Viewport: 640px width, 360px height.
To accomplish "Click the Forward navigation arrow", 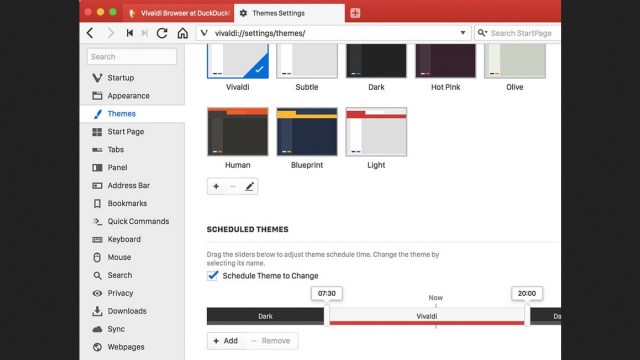I will coord(111,33).
